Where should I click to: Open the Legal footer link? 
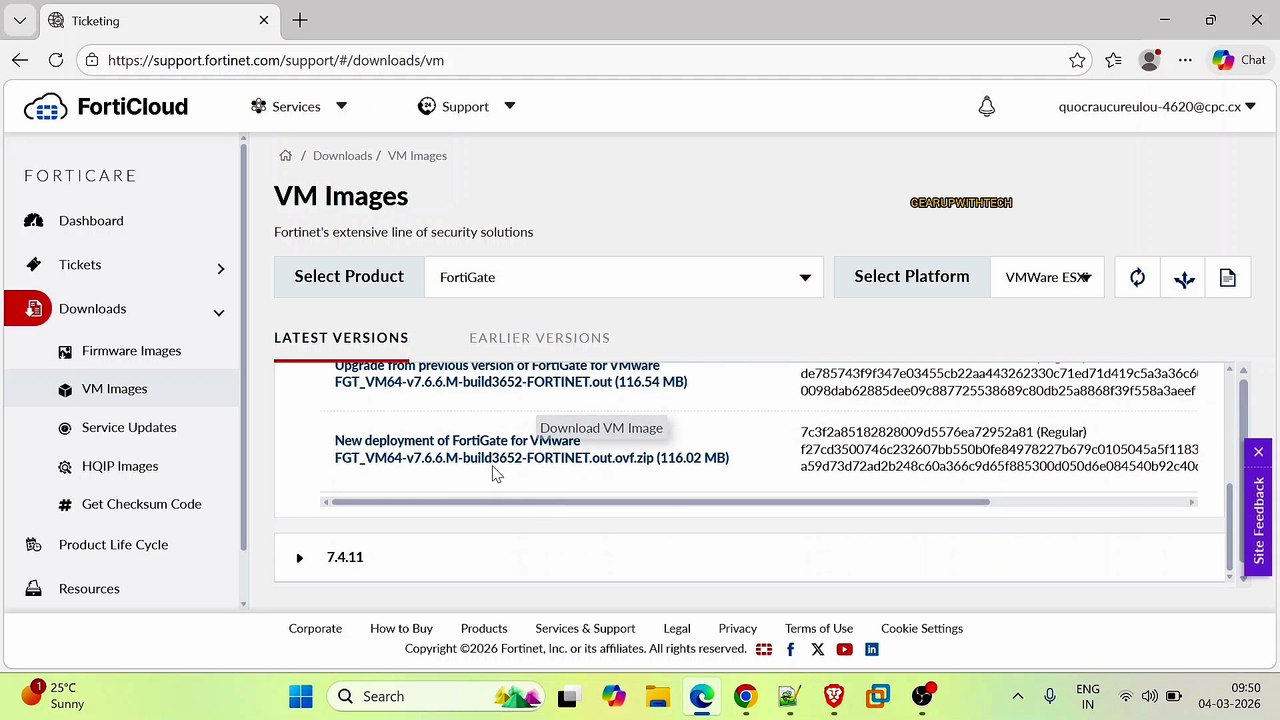pyautogui.click(x=677, y=629)
